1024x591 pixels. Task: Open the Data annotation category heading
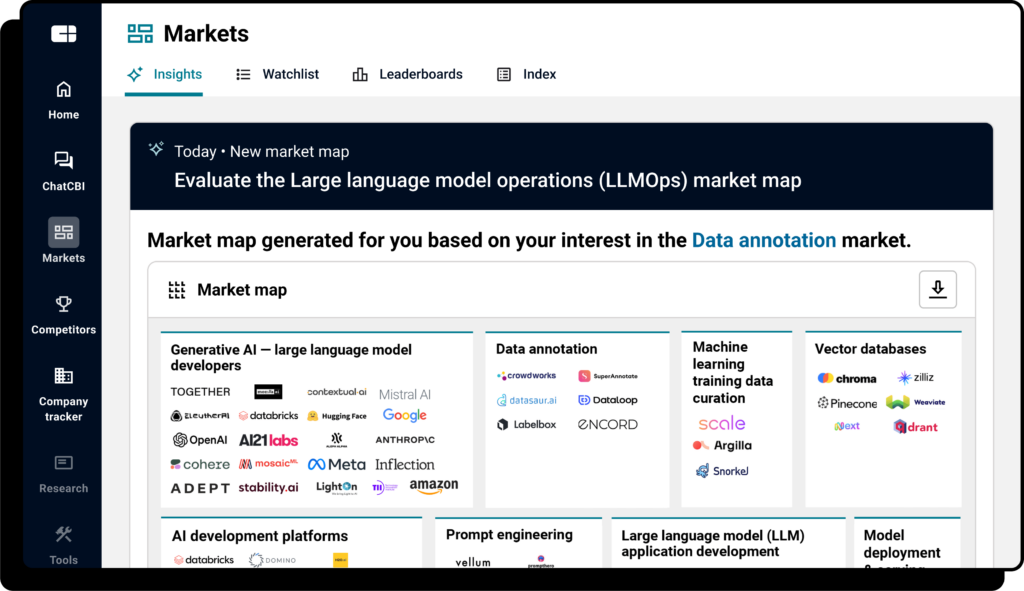point(546,349)
